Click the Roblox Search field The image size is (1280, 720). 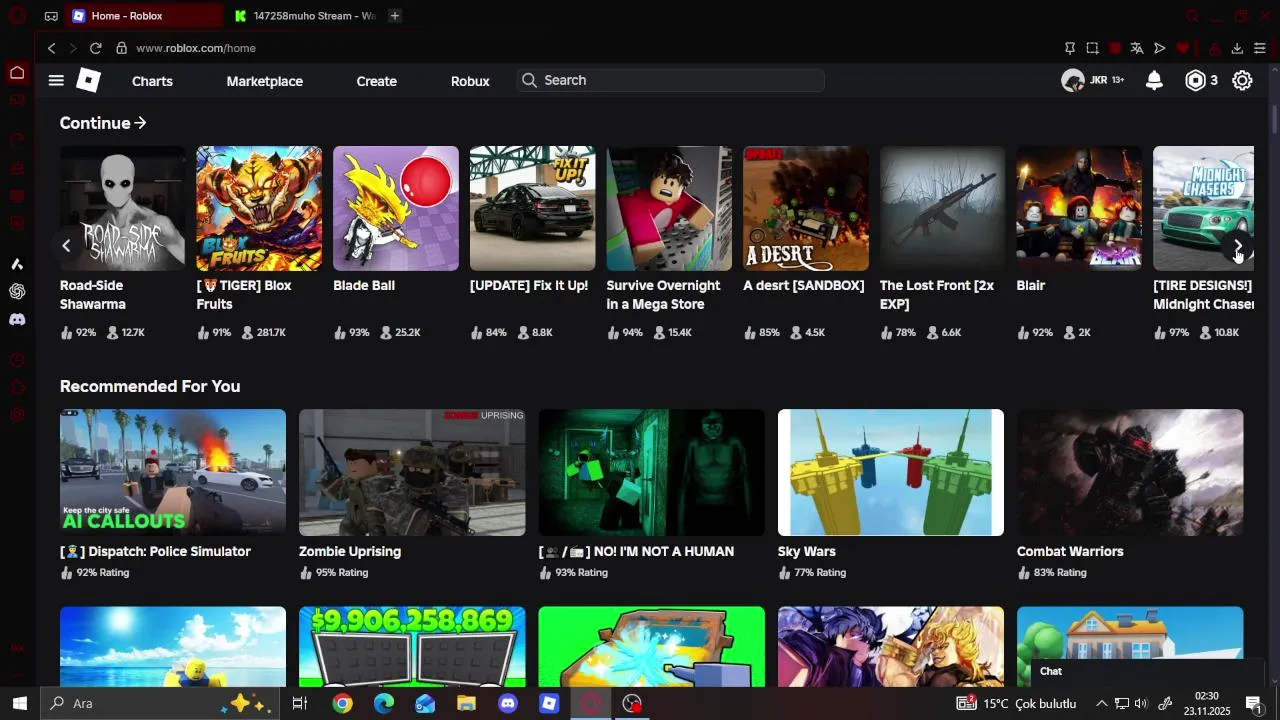pos(671,80)
